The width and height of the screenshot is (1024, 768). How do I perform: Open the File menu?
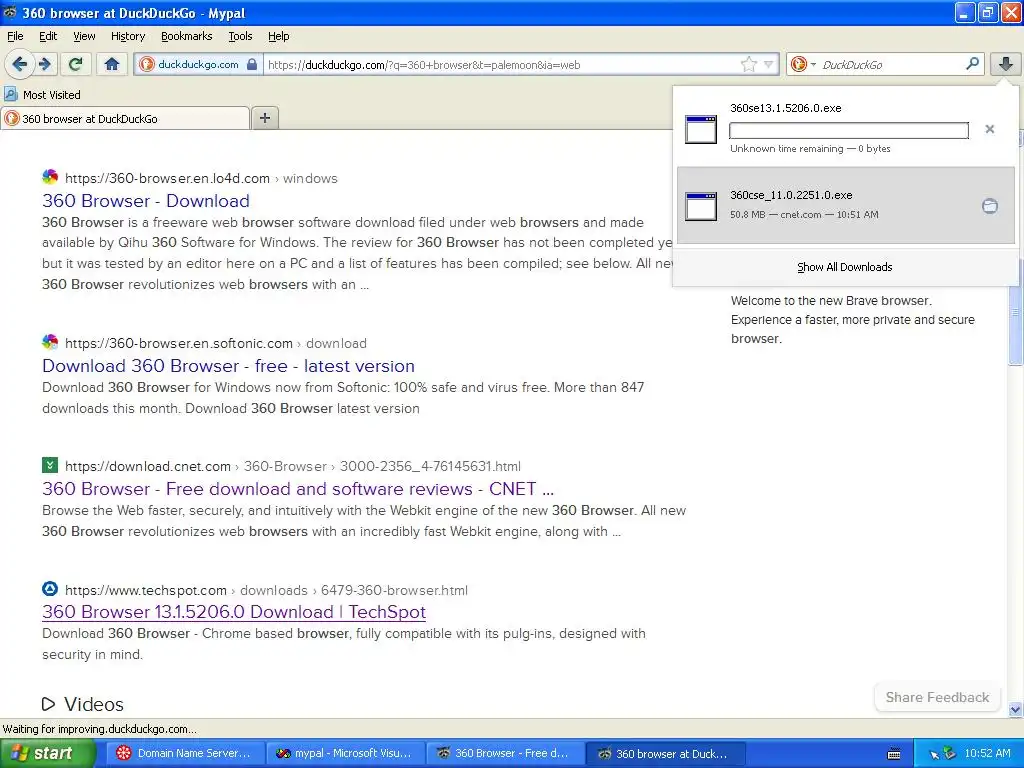click(15, 36)
